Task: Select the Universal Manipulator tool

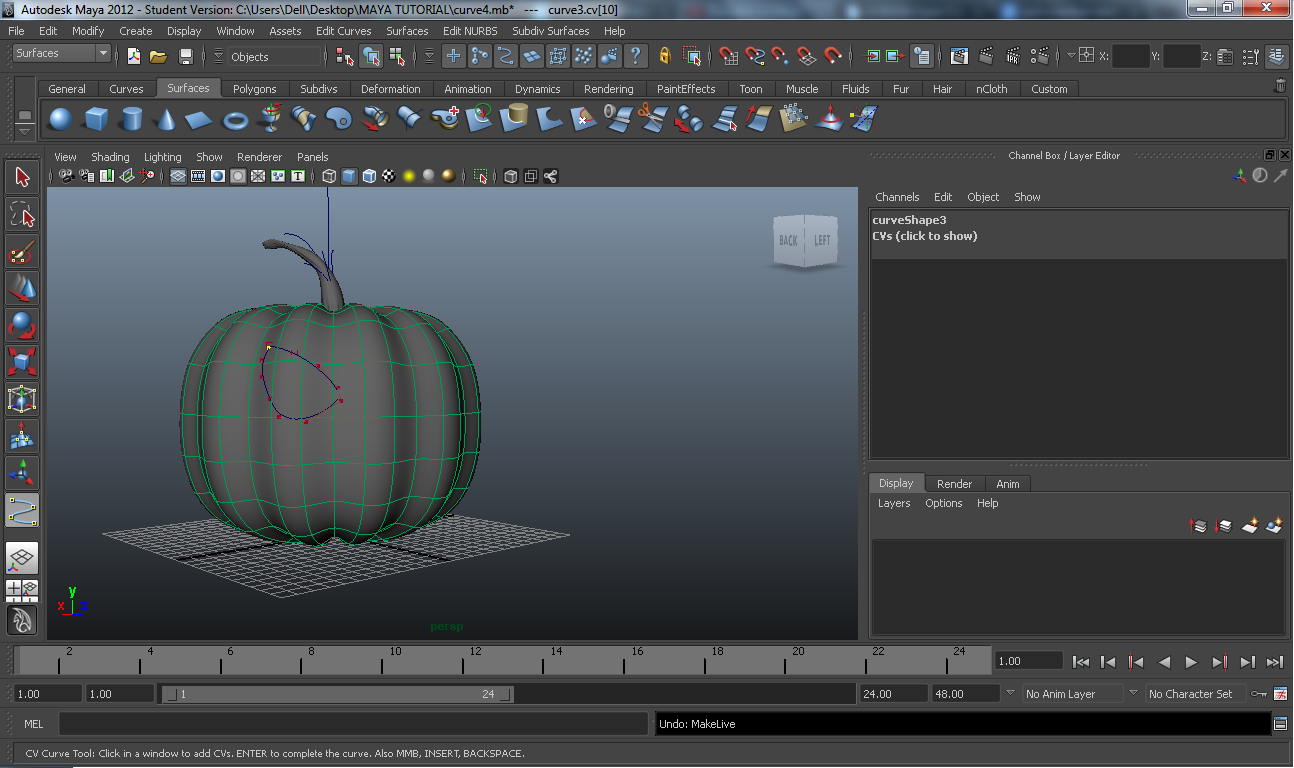Action: (x=22, y=399)
